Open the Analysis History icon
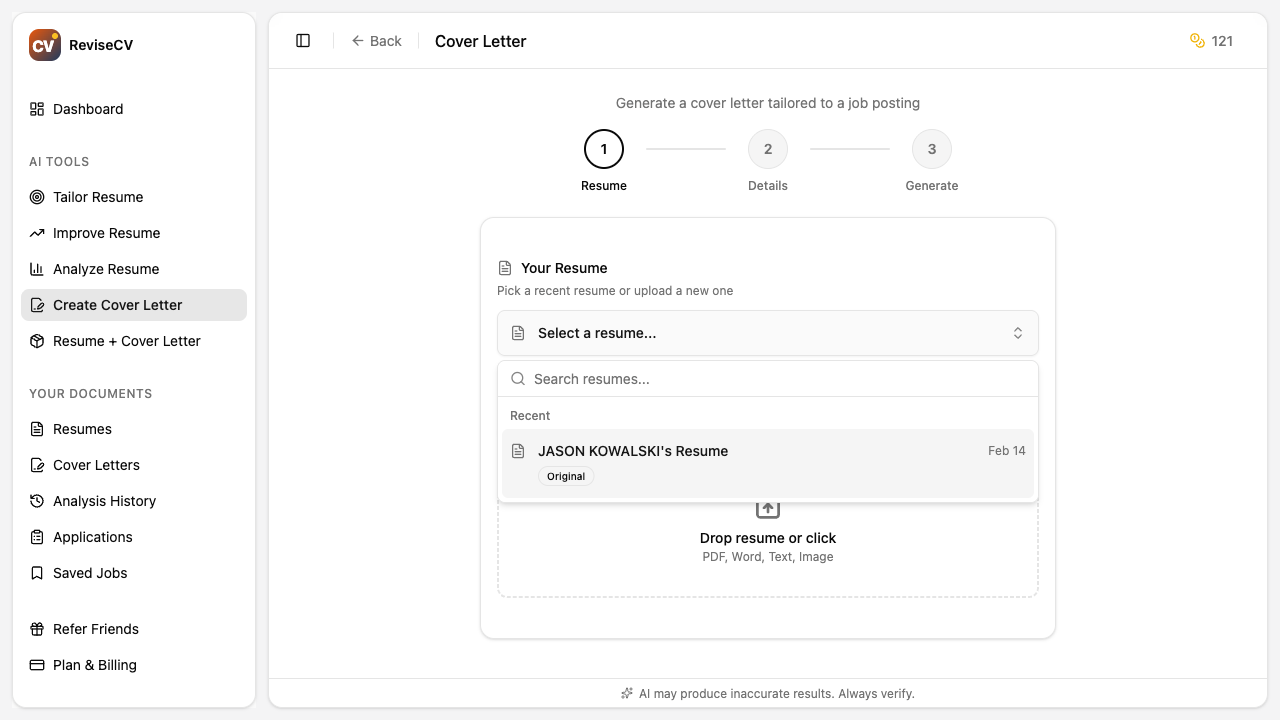This screenshot has width=1280, height=720. pyautogui.click(x=36, y=501)
